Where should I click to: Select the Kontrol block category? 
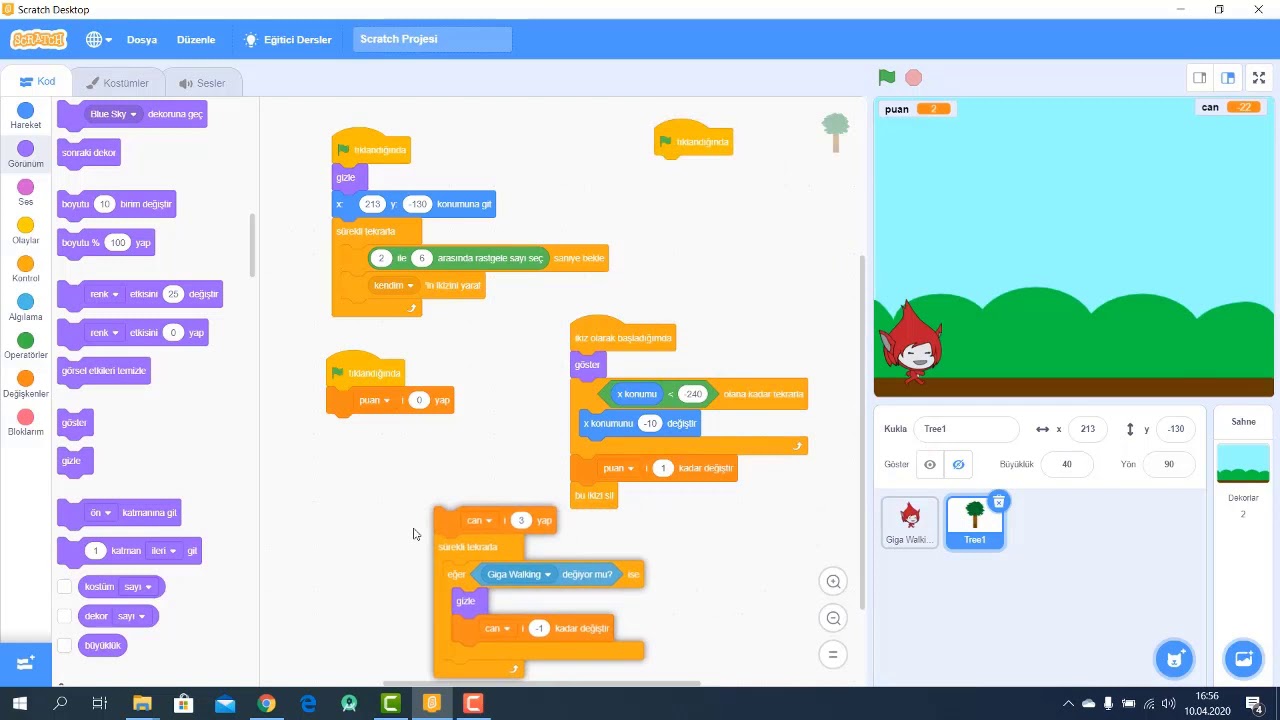coord(26,270)
